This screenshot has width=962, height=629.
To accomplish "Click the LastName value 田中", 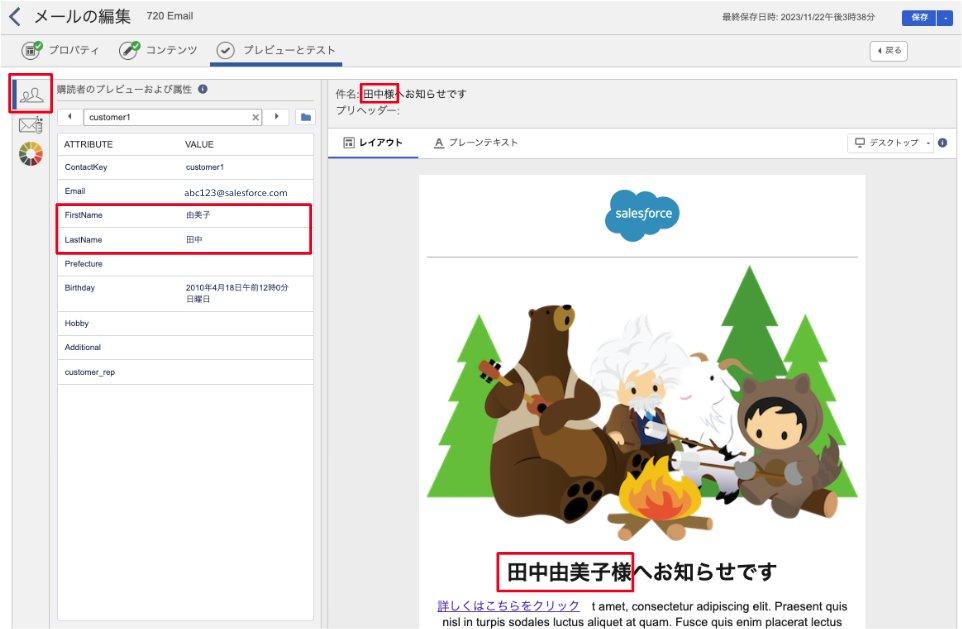I will click(x=194, y=240).
